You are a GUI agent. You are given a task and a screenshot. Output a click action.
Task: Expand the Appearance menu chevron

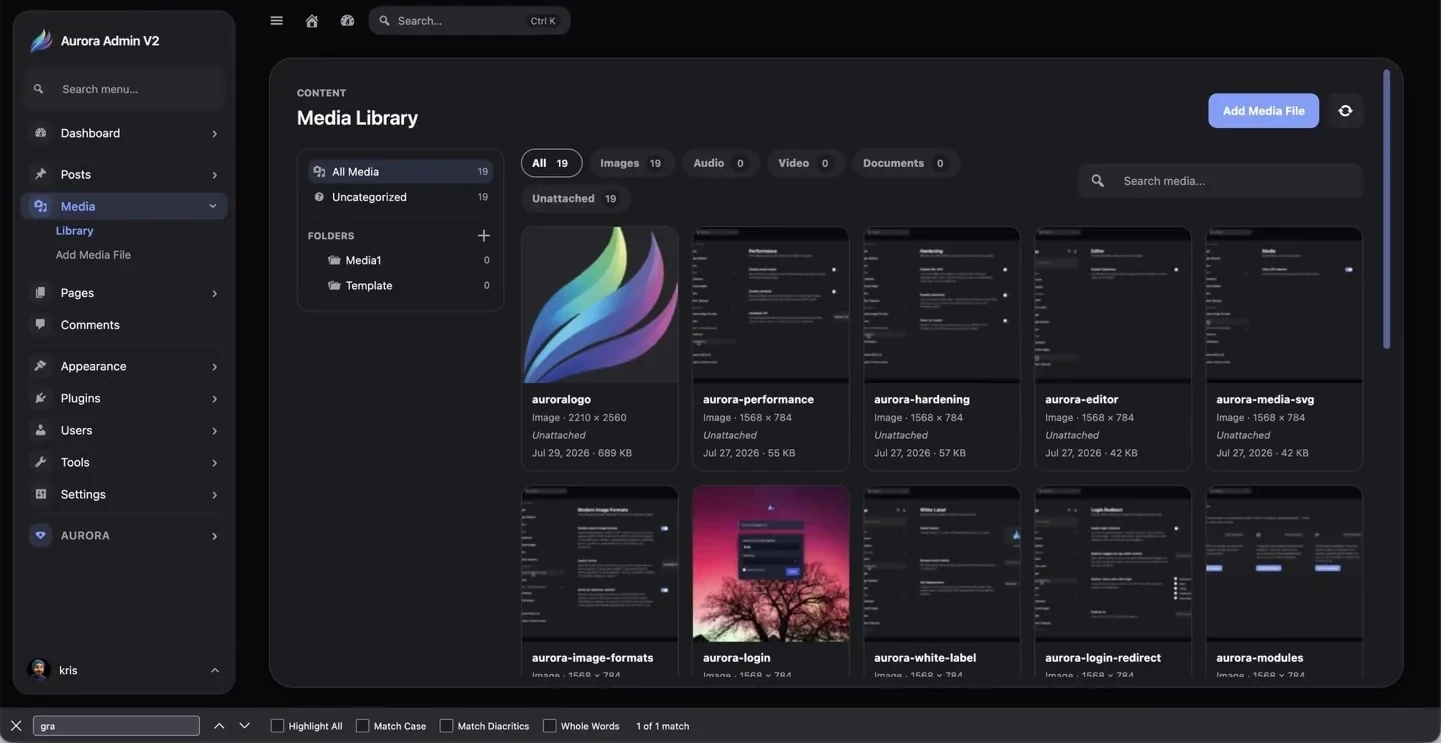pyautogui.click(x=214, y=367)
